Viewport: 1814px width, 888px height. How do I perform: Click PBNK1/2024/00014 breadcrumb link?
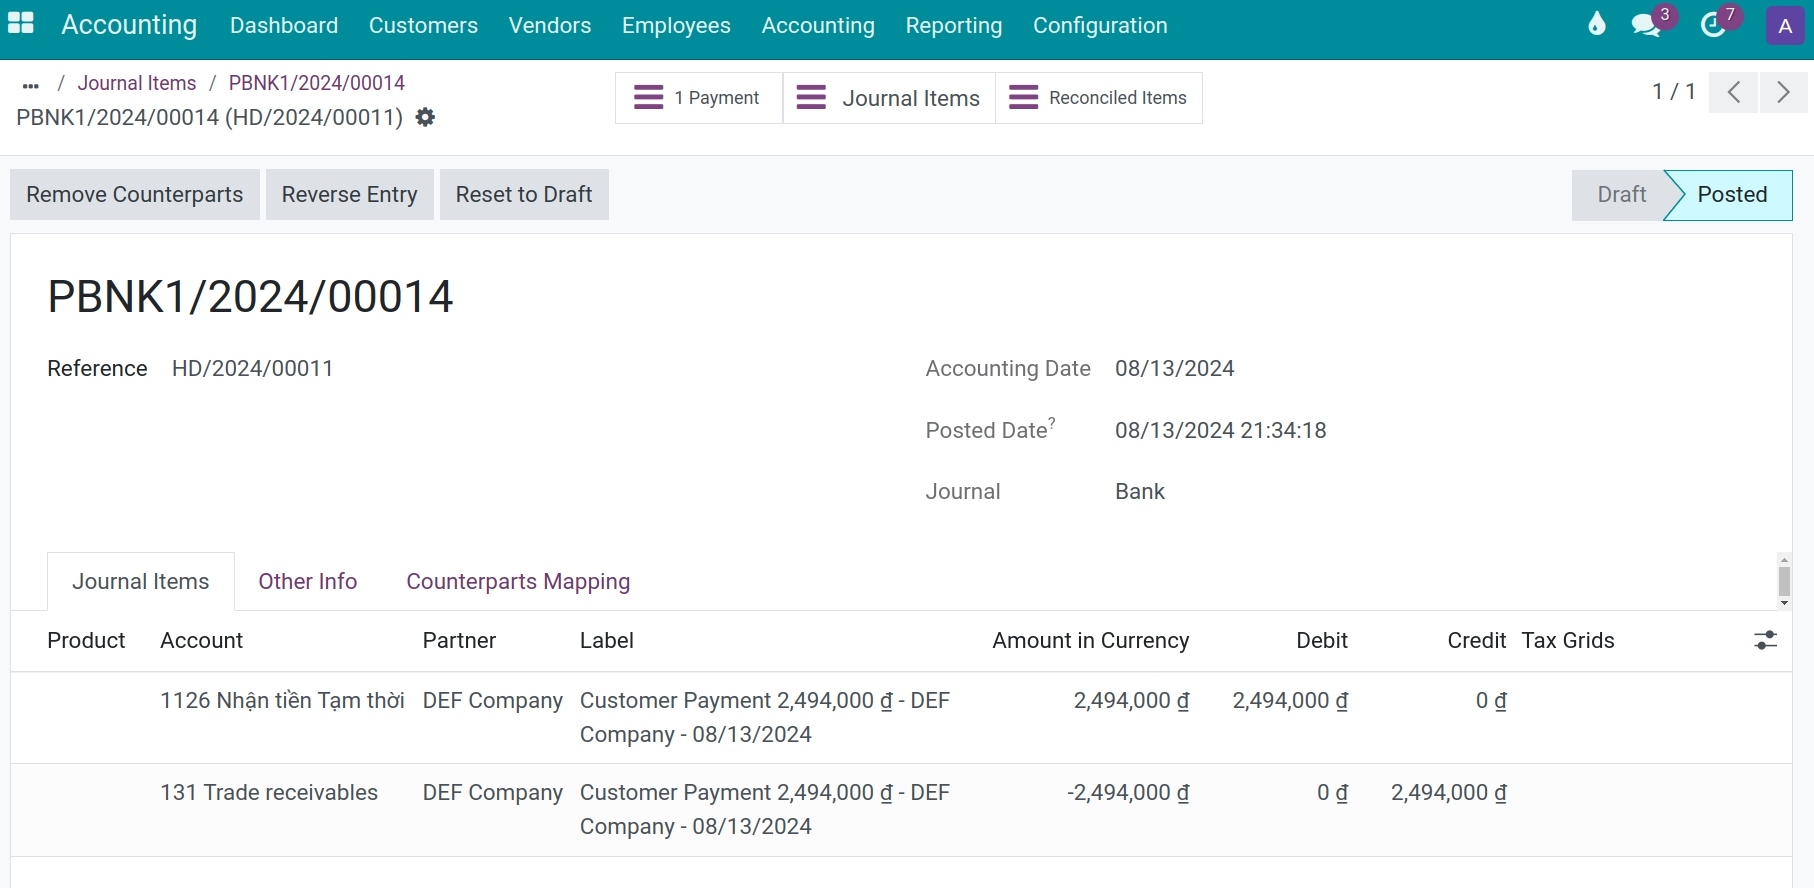(317, 83)
